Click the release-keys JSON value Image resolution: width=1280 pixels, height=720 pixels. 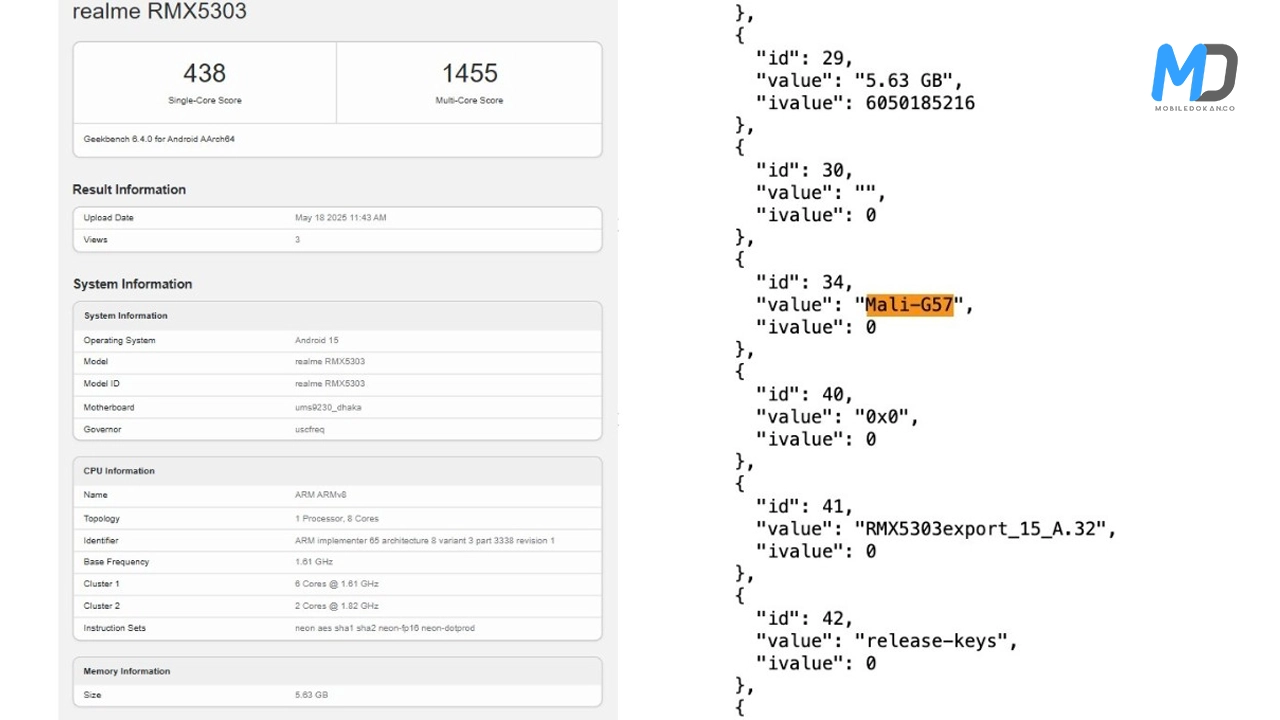coord(935,641)
